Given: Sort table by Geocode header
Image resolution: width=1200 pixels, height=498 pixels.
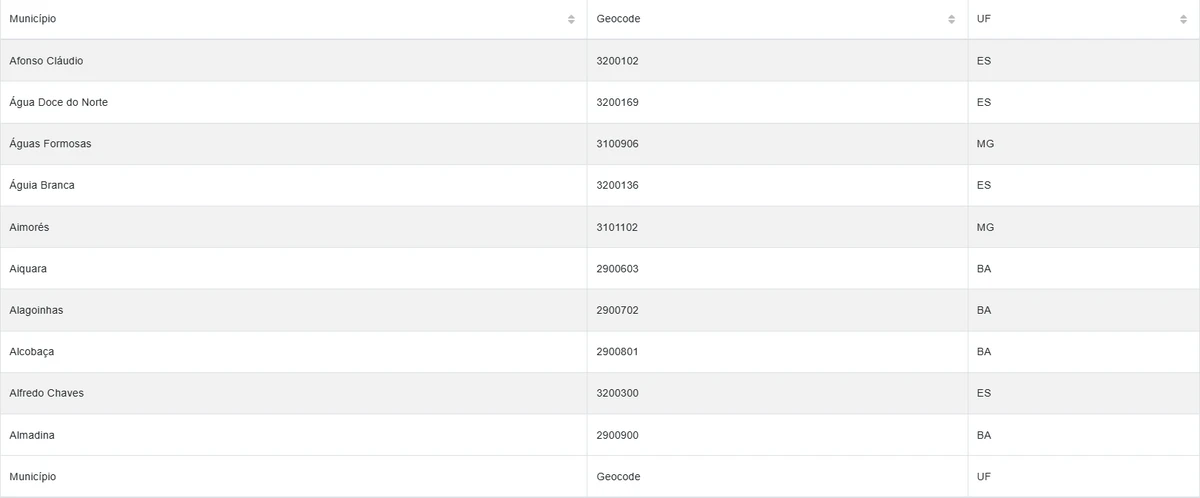Looking at the screenshot, I should (619, 19).
